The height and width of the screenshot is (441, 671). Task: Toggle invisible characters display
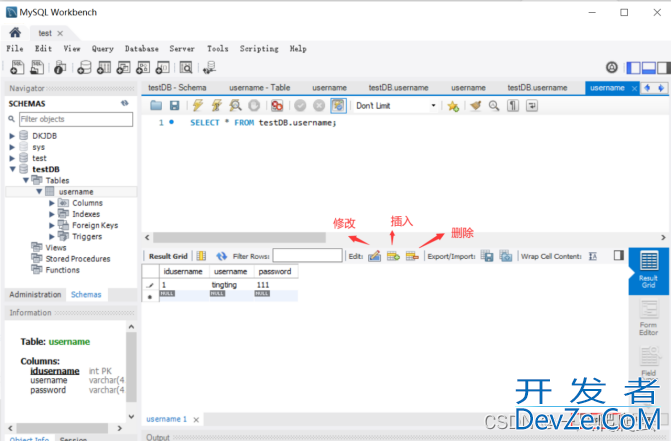click(x=513, y=106)
